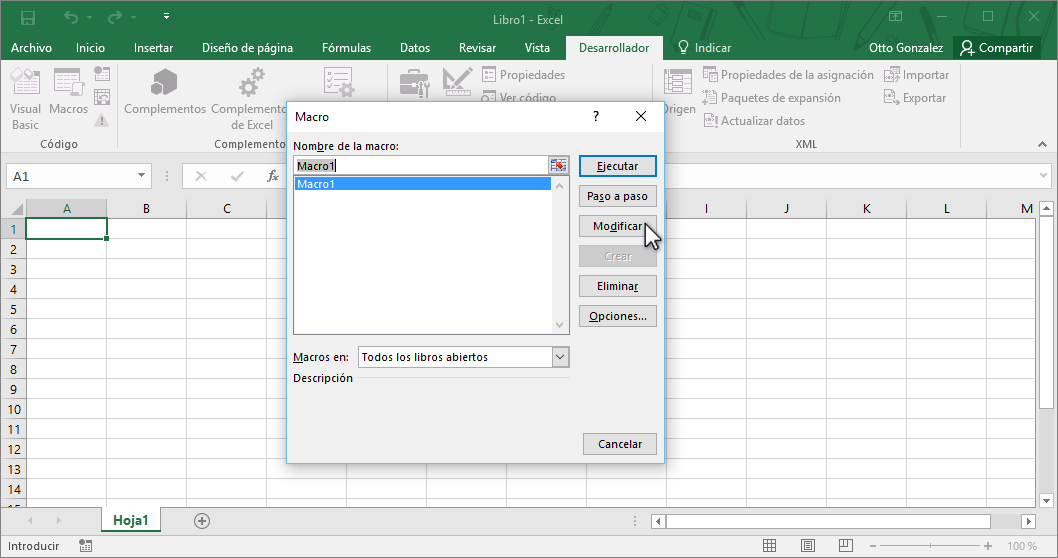
Task: Click the Record Macro icon
Action: (102, 74)
